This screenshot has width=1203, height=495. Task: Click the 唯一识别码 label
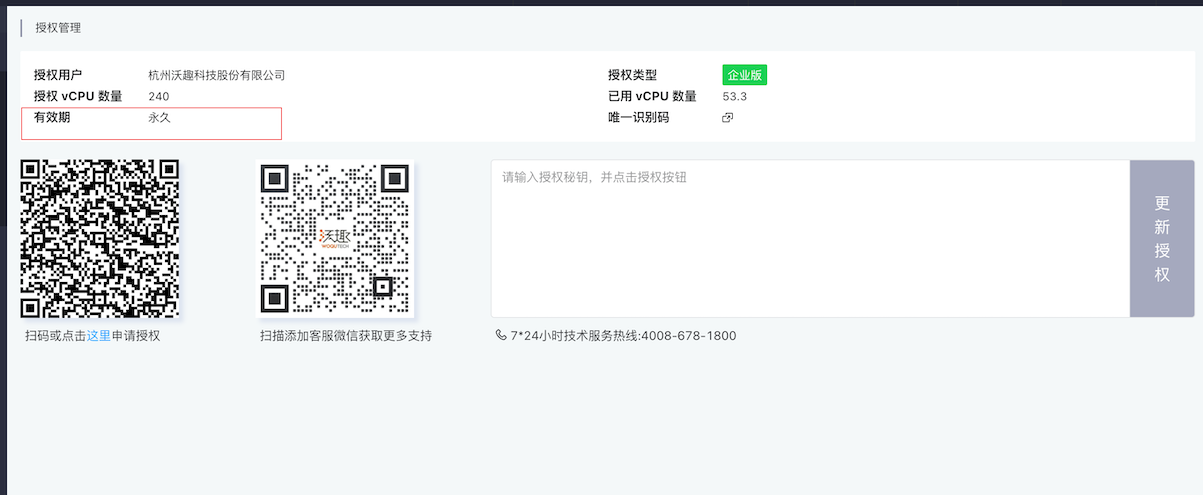[638, 117]
